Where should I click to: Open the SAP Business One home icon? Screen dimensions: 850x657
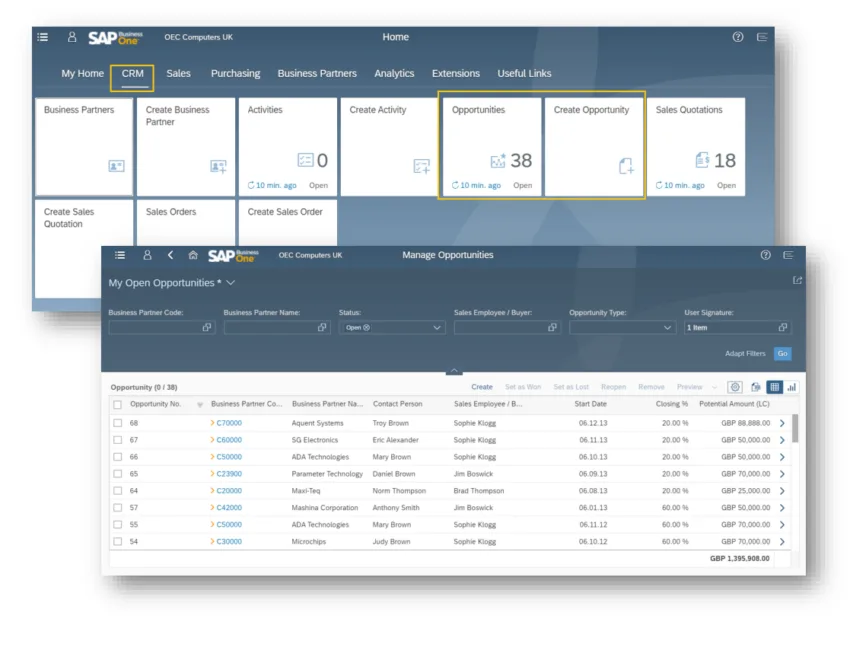[x=193, y=255]
